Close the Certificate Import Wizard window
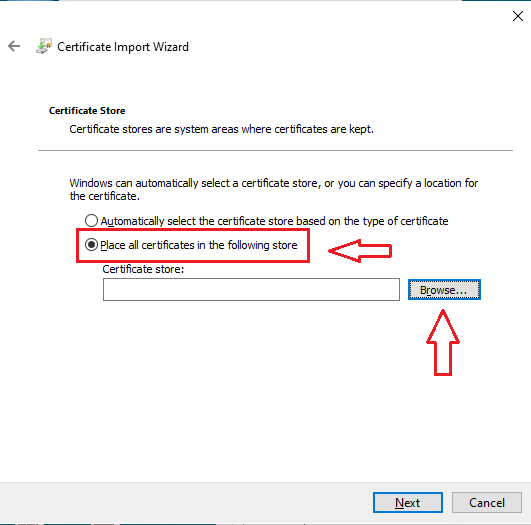Screen dimensions: 531x525 click(517, 16)
